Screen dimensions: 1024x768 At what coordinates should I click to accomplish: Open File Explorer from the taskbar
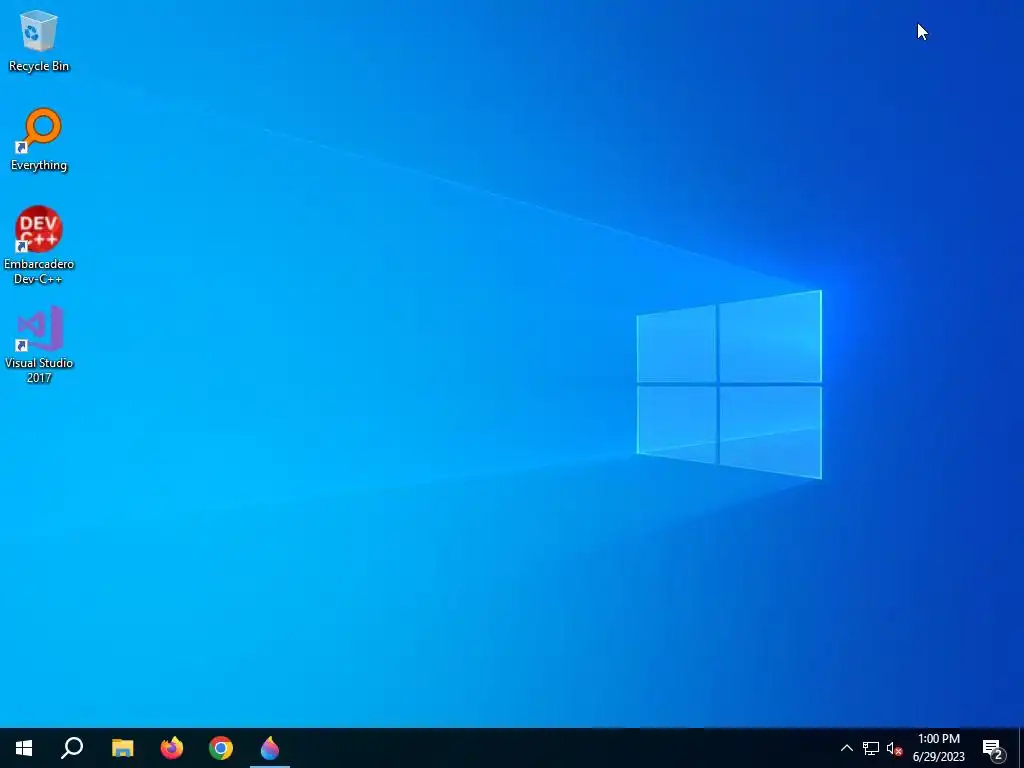[x=122, y=748]
